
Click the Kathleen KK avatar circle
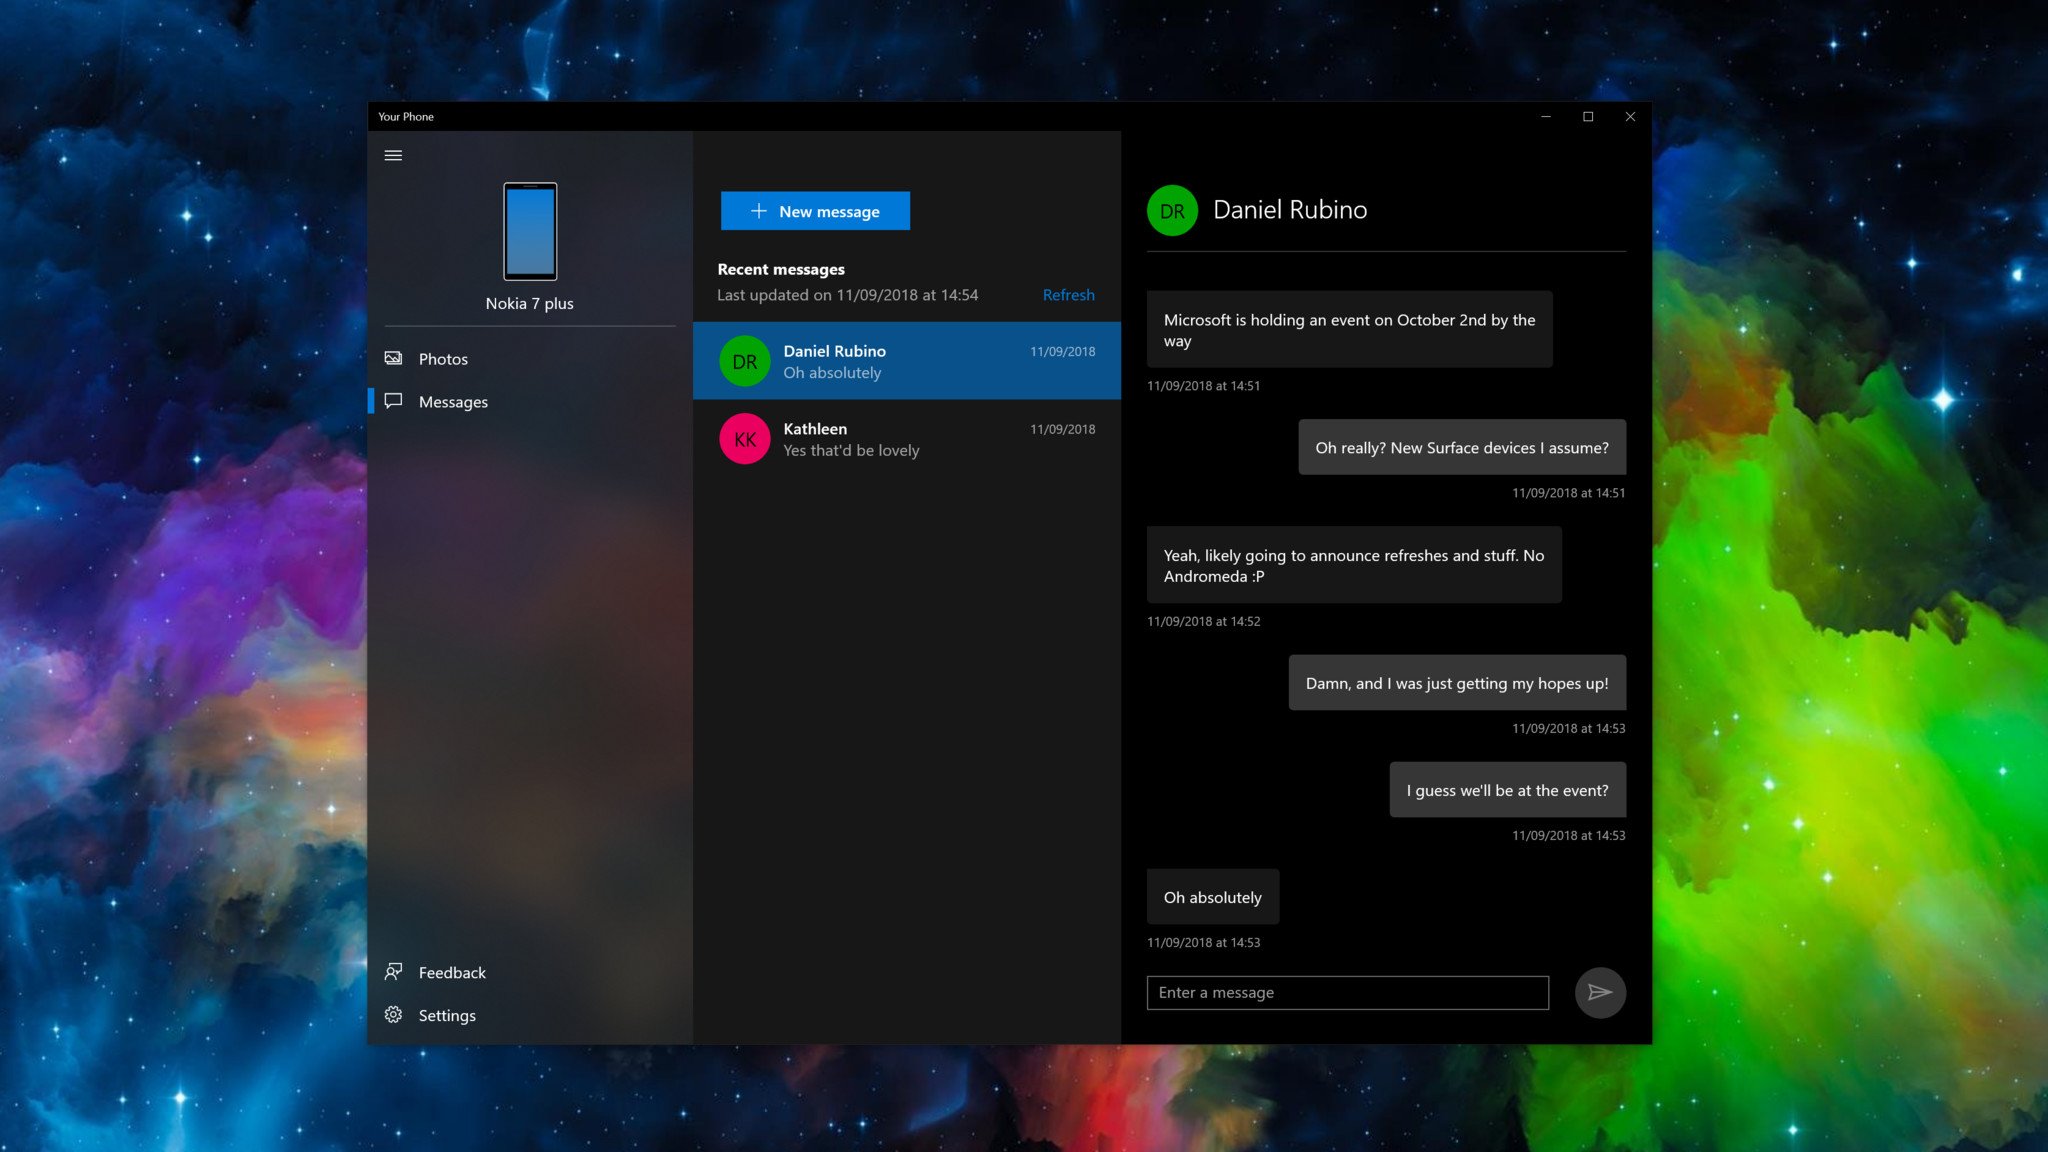point(743,437)
